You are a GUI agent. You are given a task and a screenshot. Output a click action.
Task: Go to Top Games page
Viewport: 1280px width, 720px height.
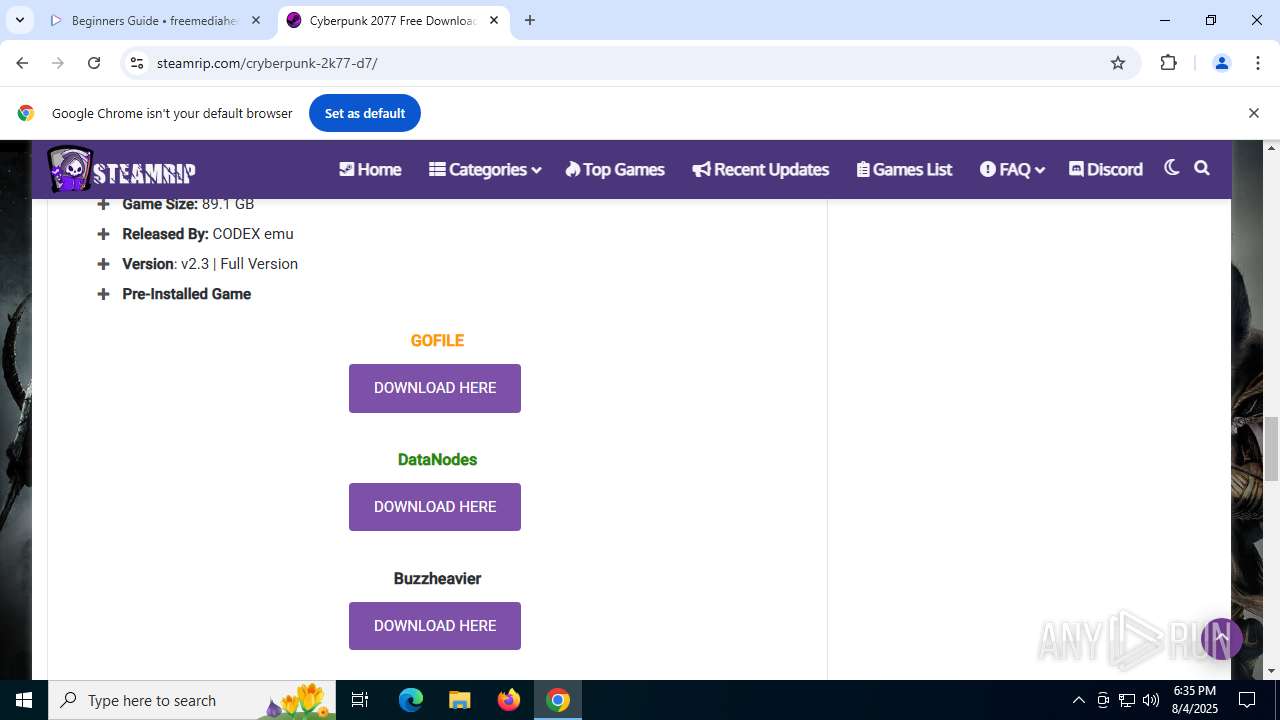614,169
